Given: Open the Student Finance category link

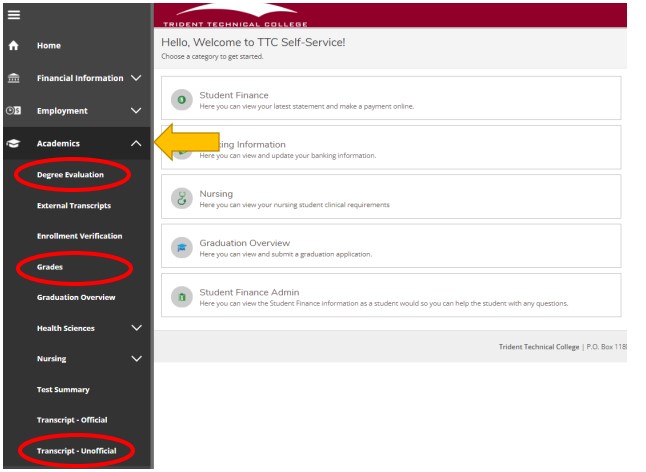Looking at the screenshot, I should click(233, 95).
